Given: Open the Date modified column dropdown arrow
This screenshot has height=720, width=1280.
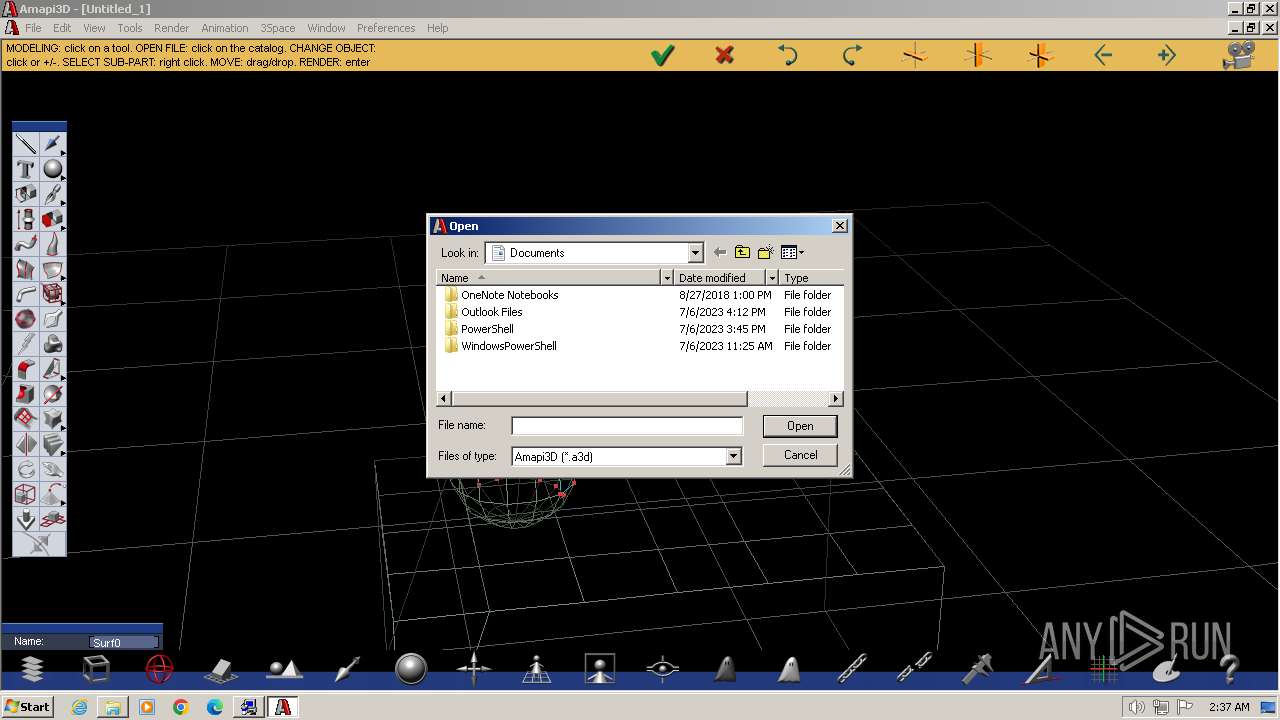Looking at the screenshot, I should 772,277.
